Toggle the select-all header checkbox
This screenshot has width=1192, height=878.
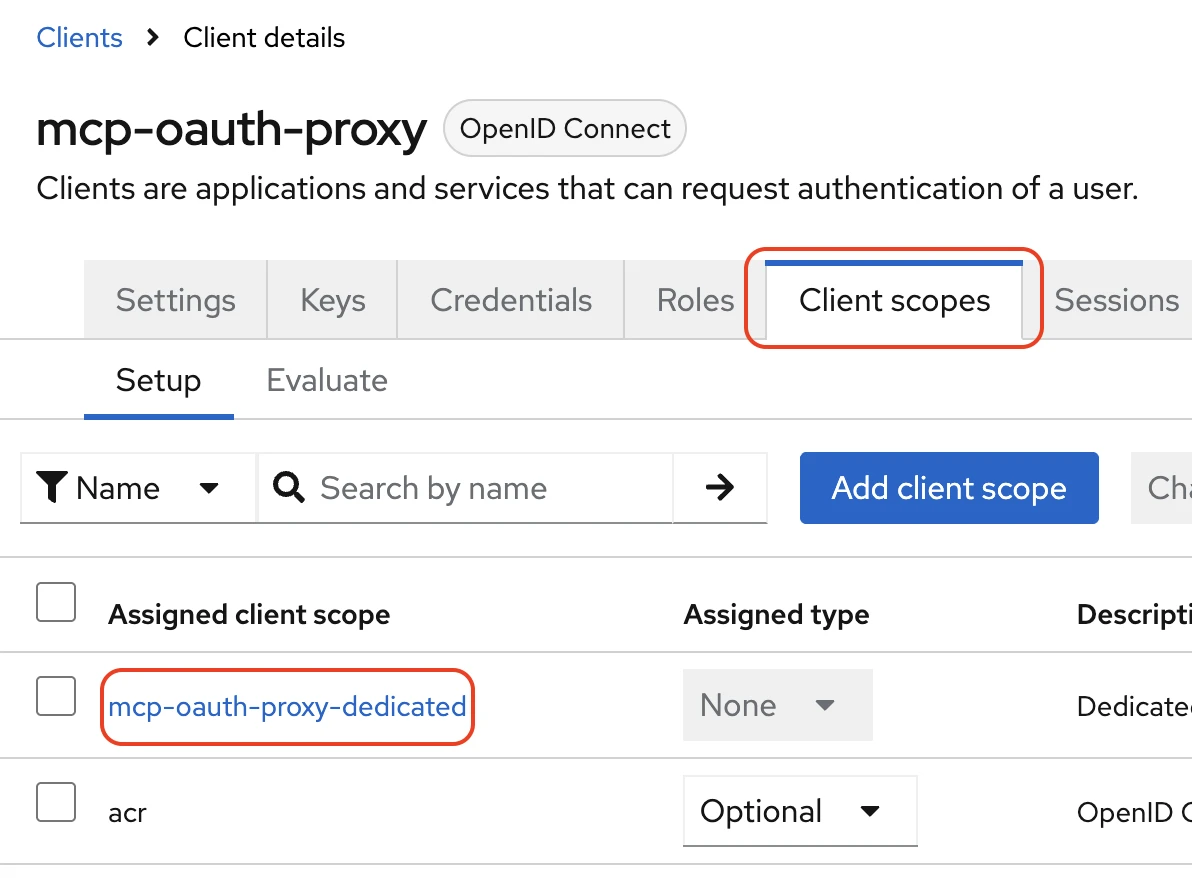point(56,602)
